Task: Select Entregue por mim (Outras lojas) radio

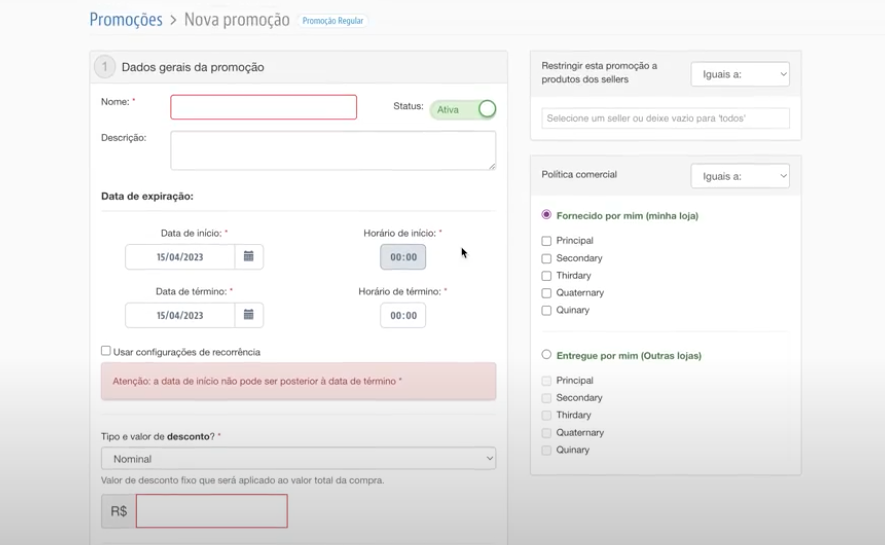Action: click(x=546, y=355)
